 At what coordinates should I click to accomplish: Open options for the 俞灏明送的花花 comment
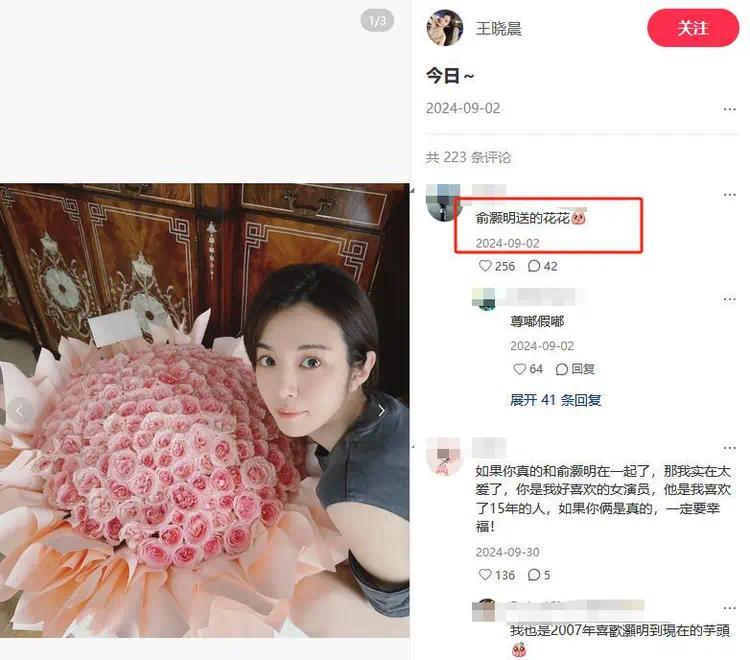coord(729,195)
